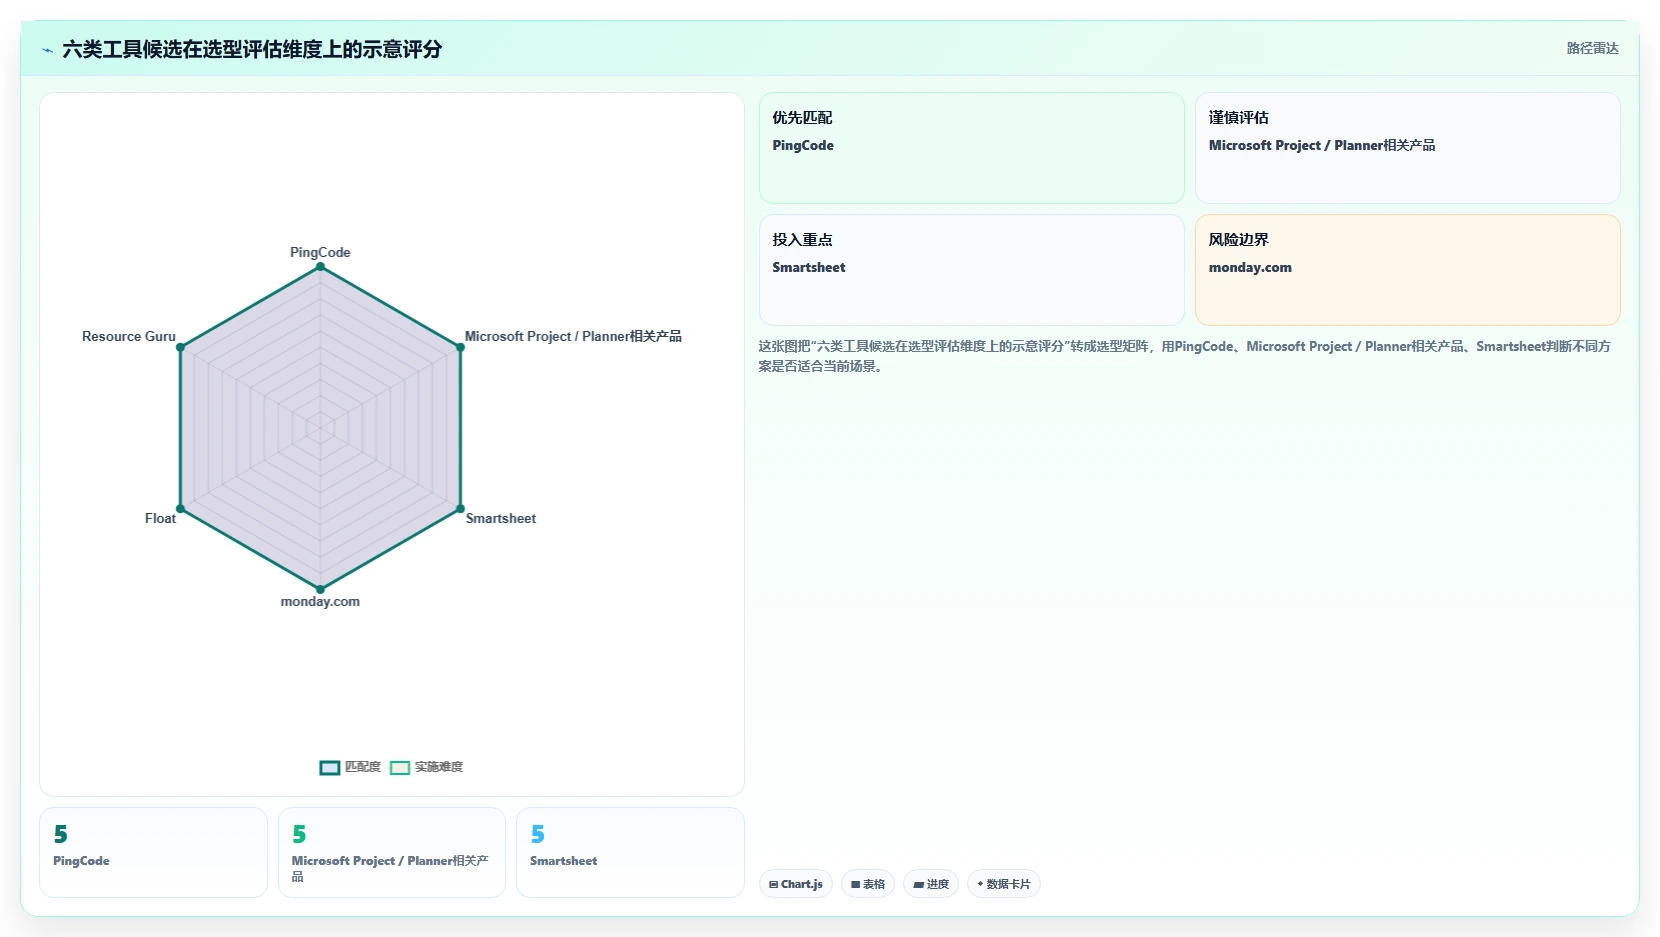Click the Resource Guru radar vertex point
The height and width of the screenshot is (937, 1660).
[x=181, y=347]
